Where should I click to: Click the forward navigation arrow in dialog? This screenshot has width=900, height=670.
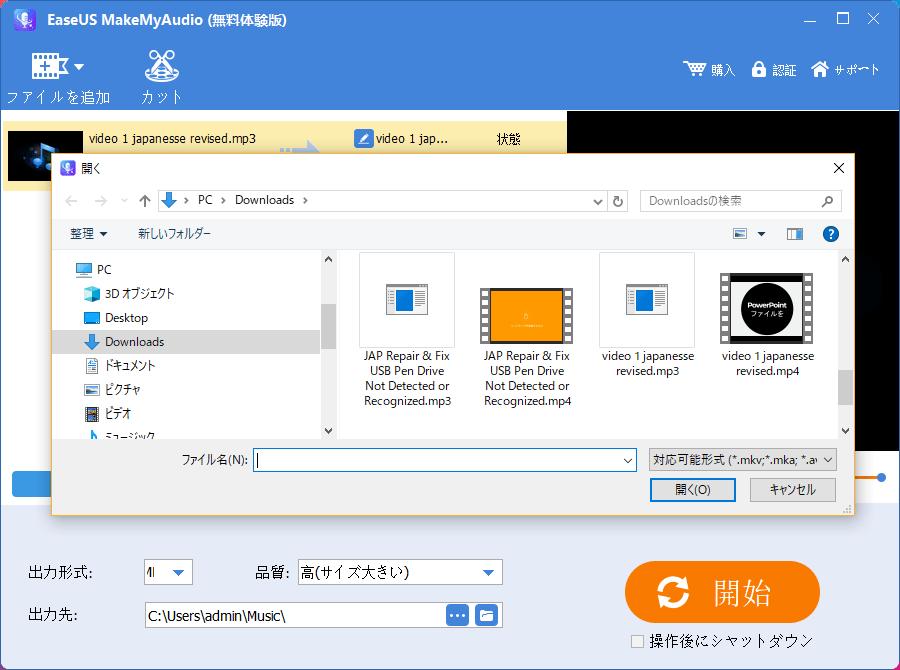100,200
